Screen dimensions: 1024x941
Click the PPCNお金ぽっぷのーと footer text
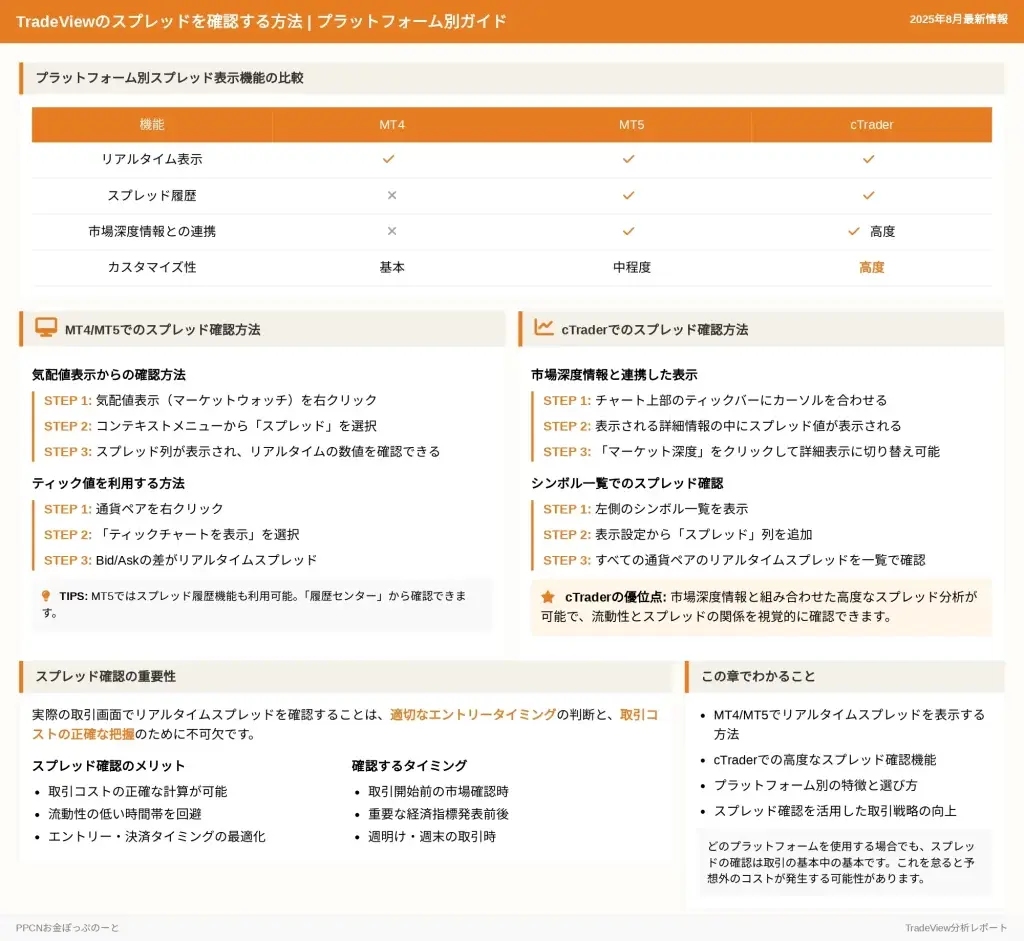(x=67, y=927)
